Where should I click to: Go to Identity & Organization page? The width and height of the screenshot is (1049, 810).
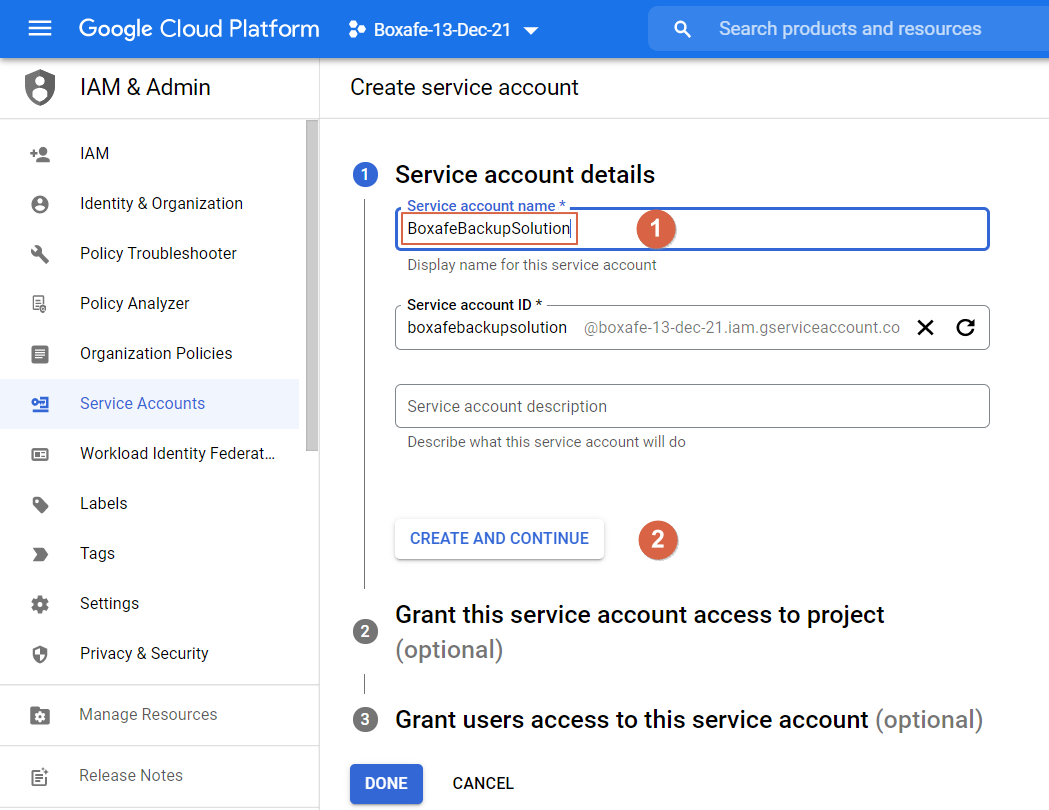click(x=161, y=204)
